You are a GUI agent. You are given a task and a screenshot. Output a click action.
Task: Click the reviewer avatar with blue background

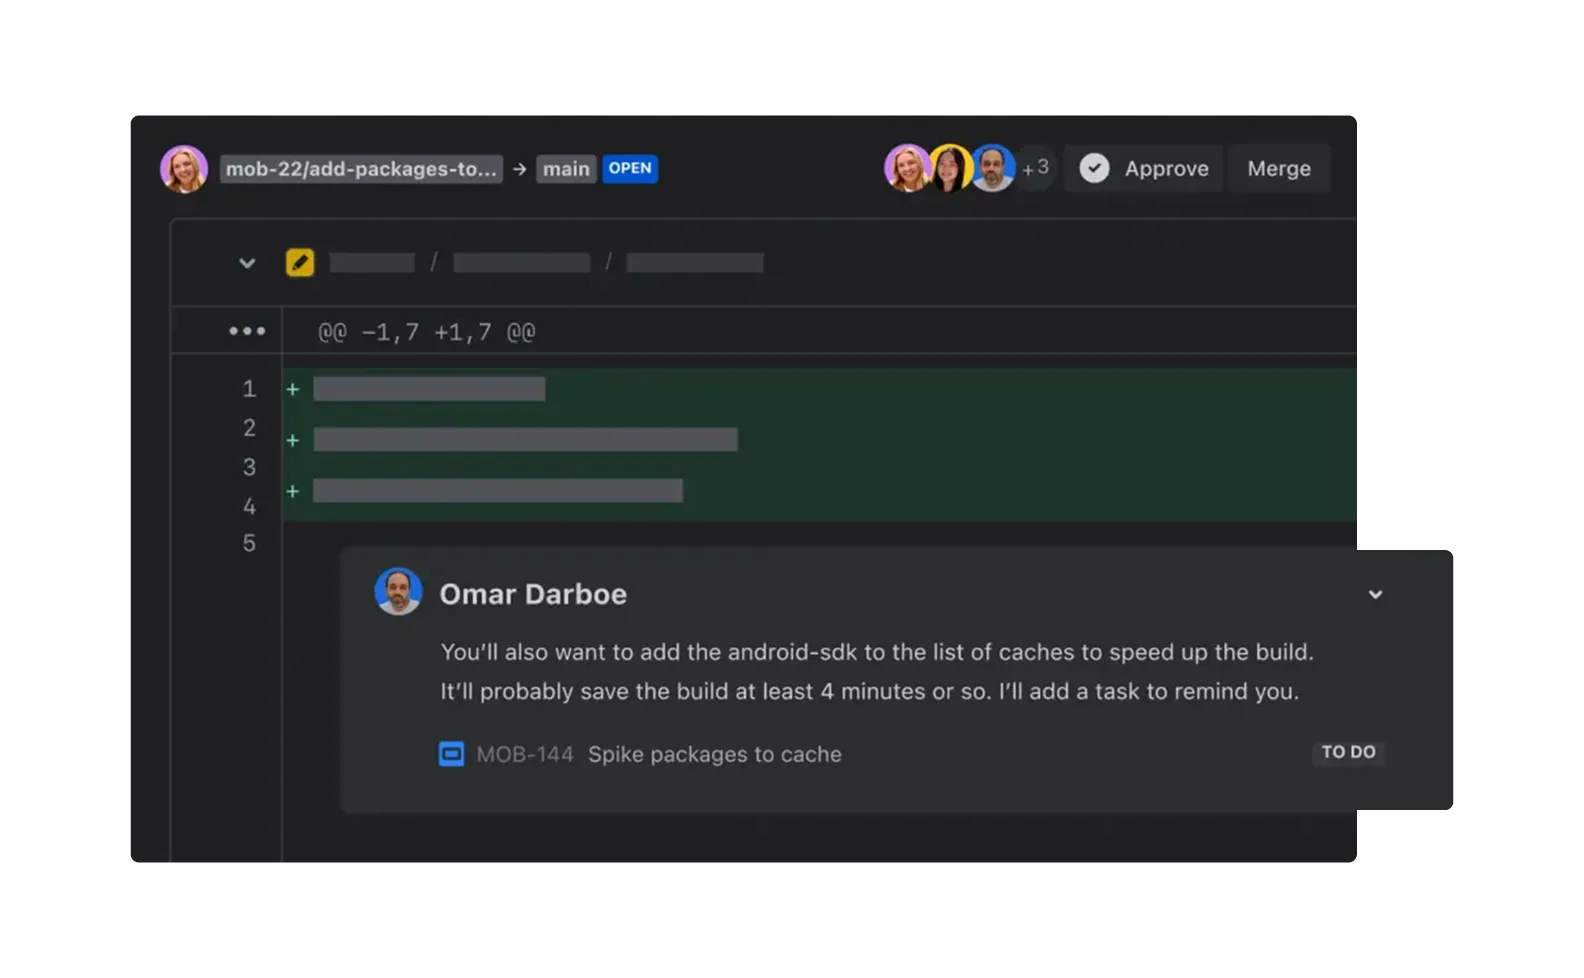coord(993,168)
